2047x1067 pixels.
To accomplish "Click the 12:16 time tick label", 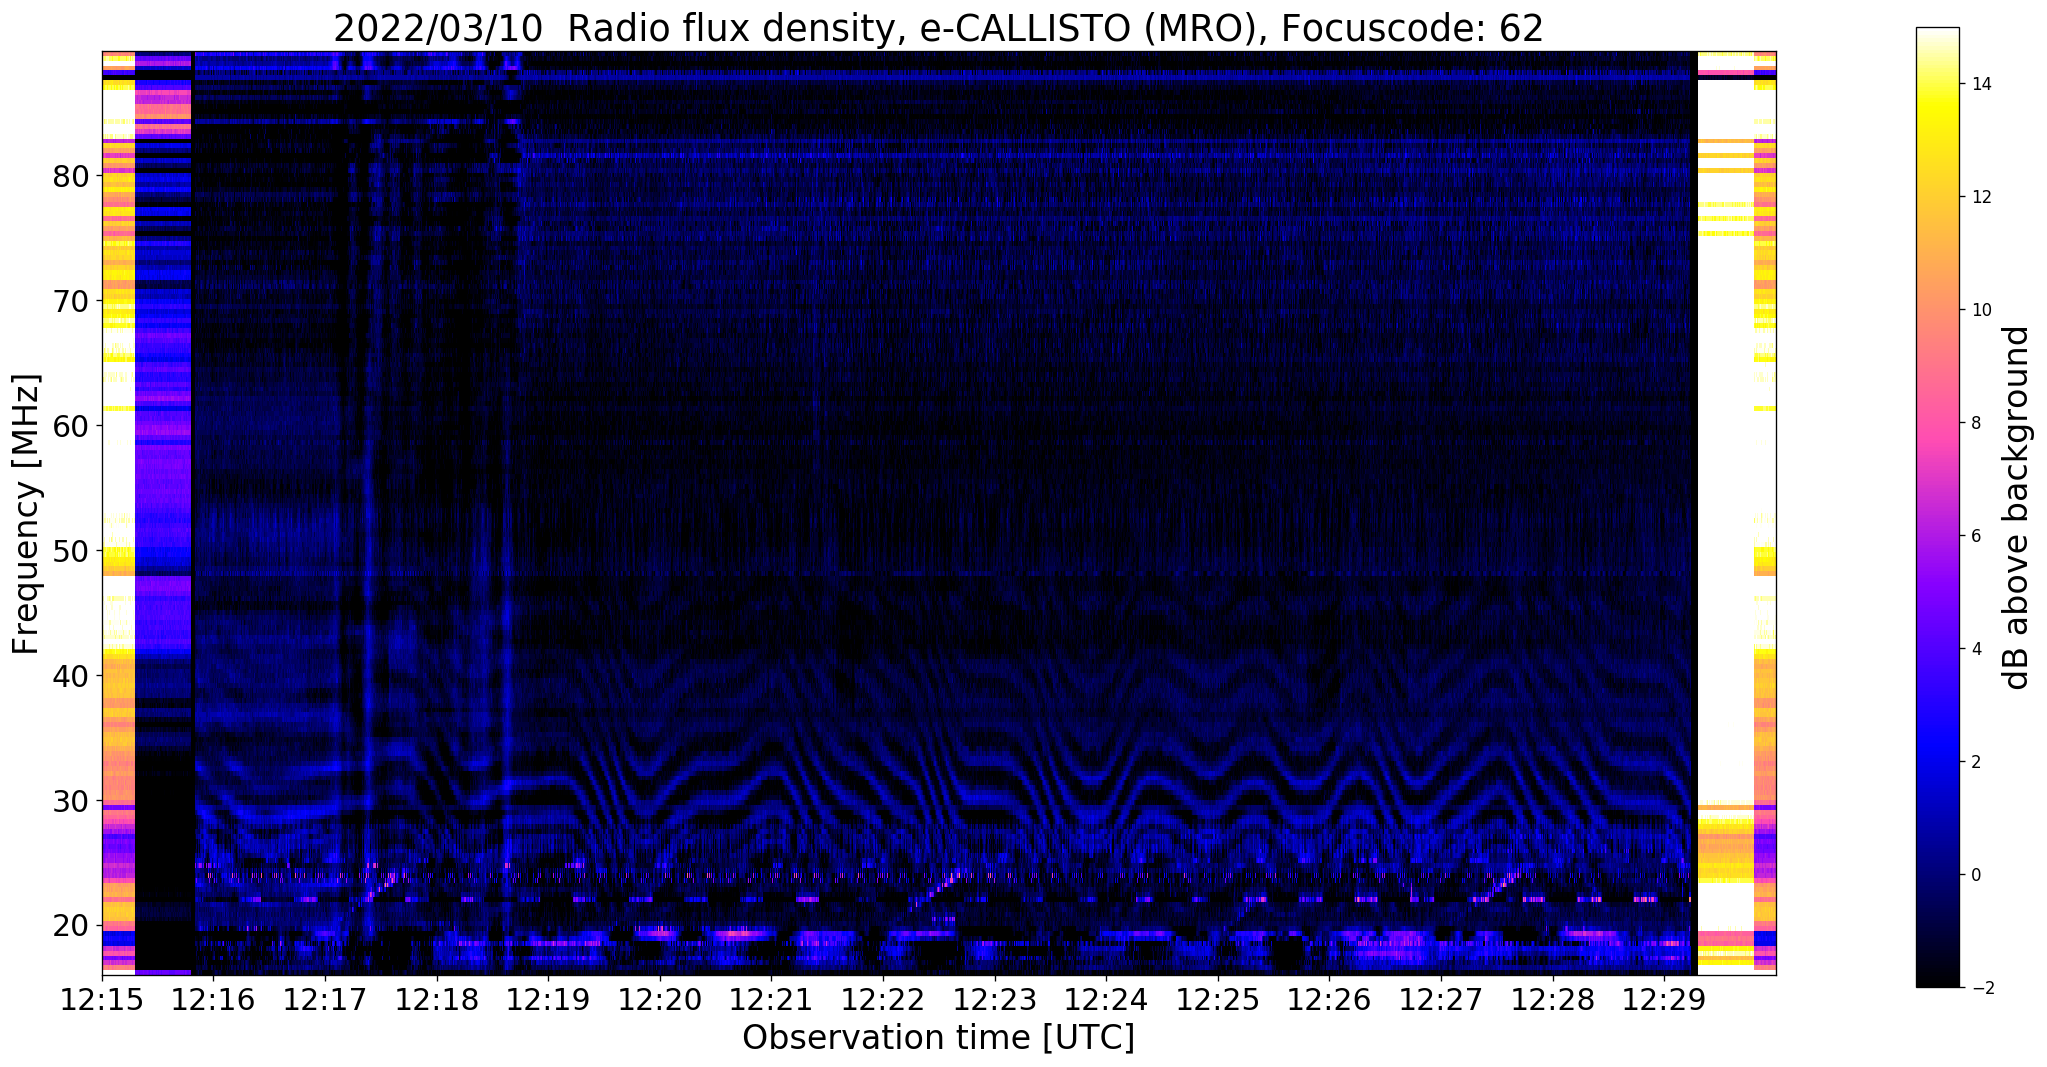I will [x=214, y=999].
